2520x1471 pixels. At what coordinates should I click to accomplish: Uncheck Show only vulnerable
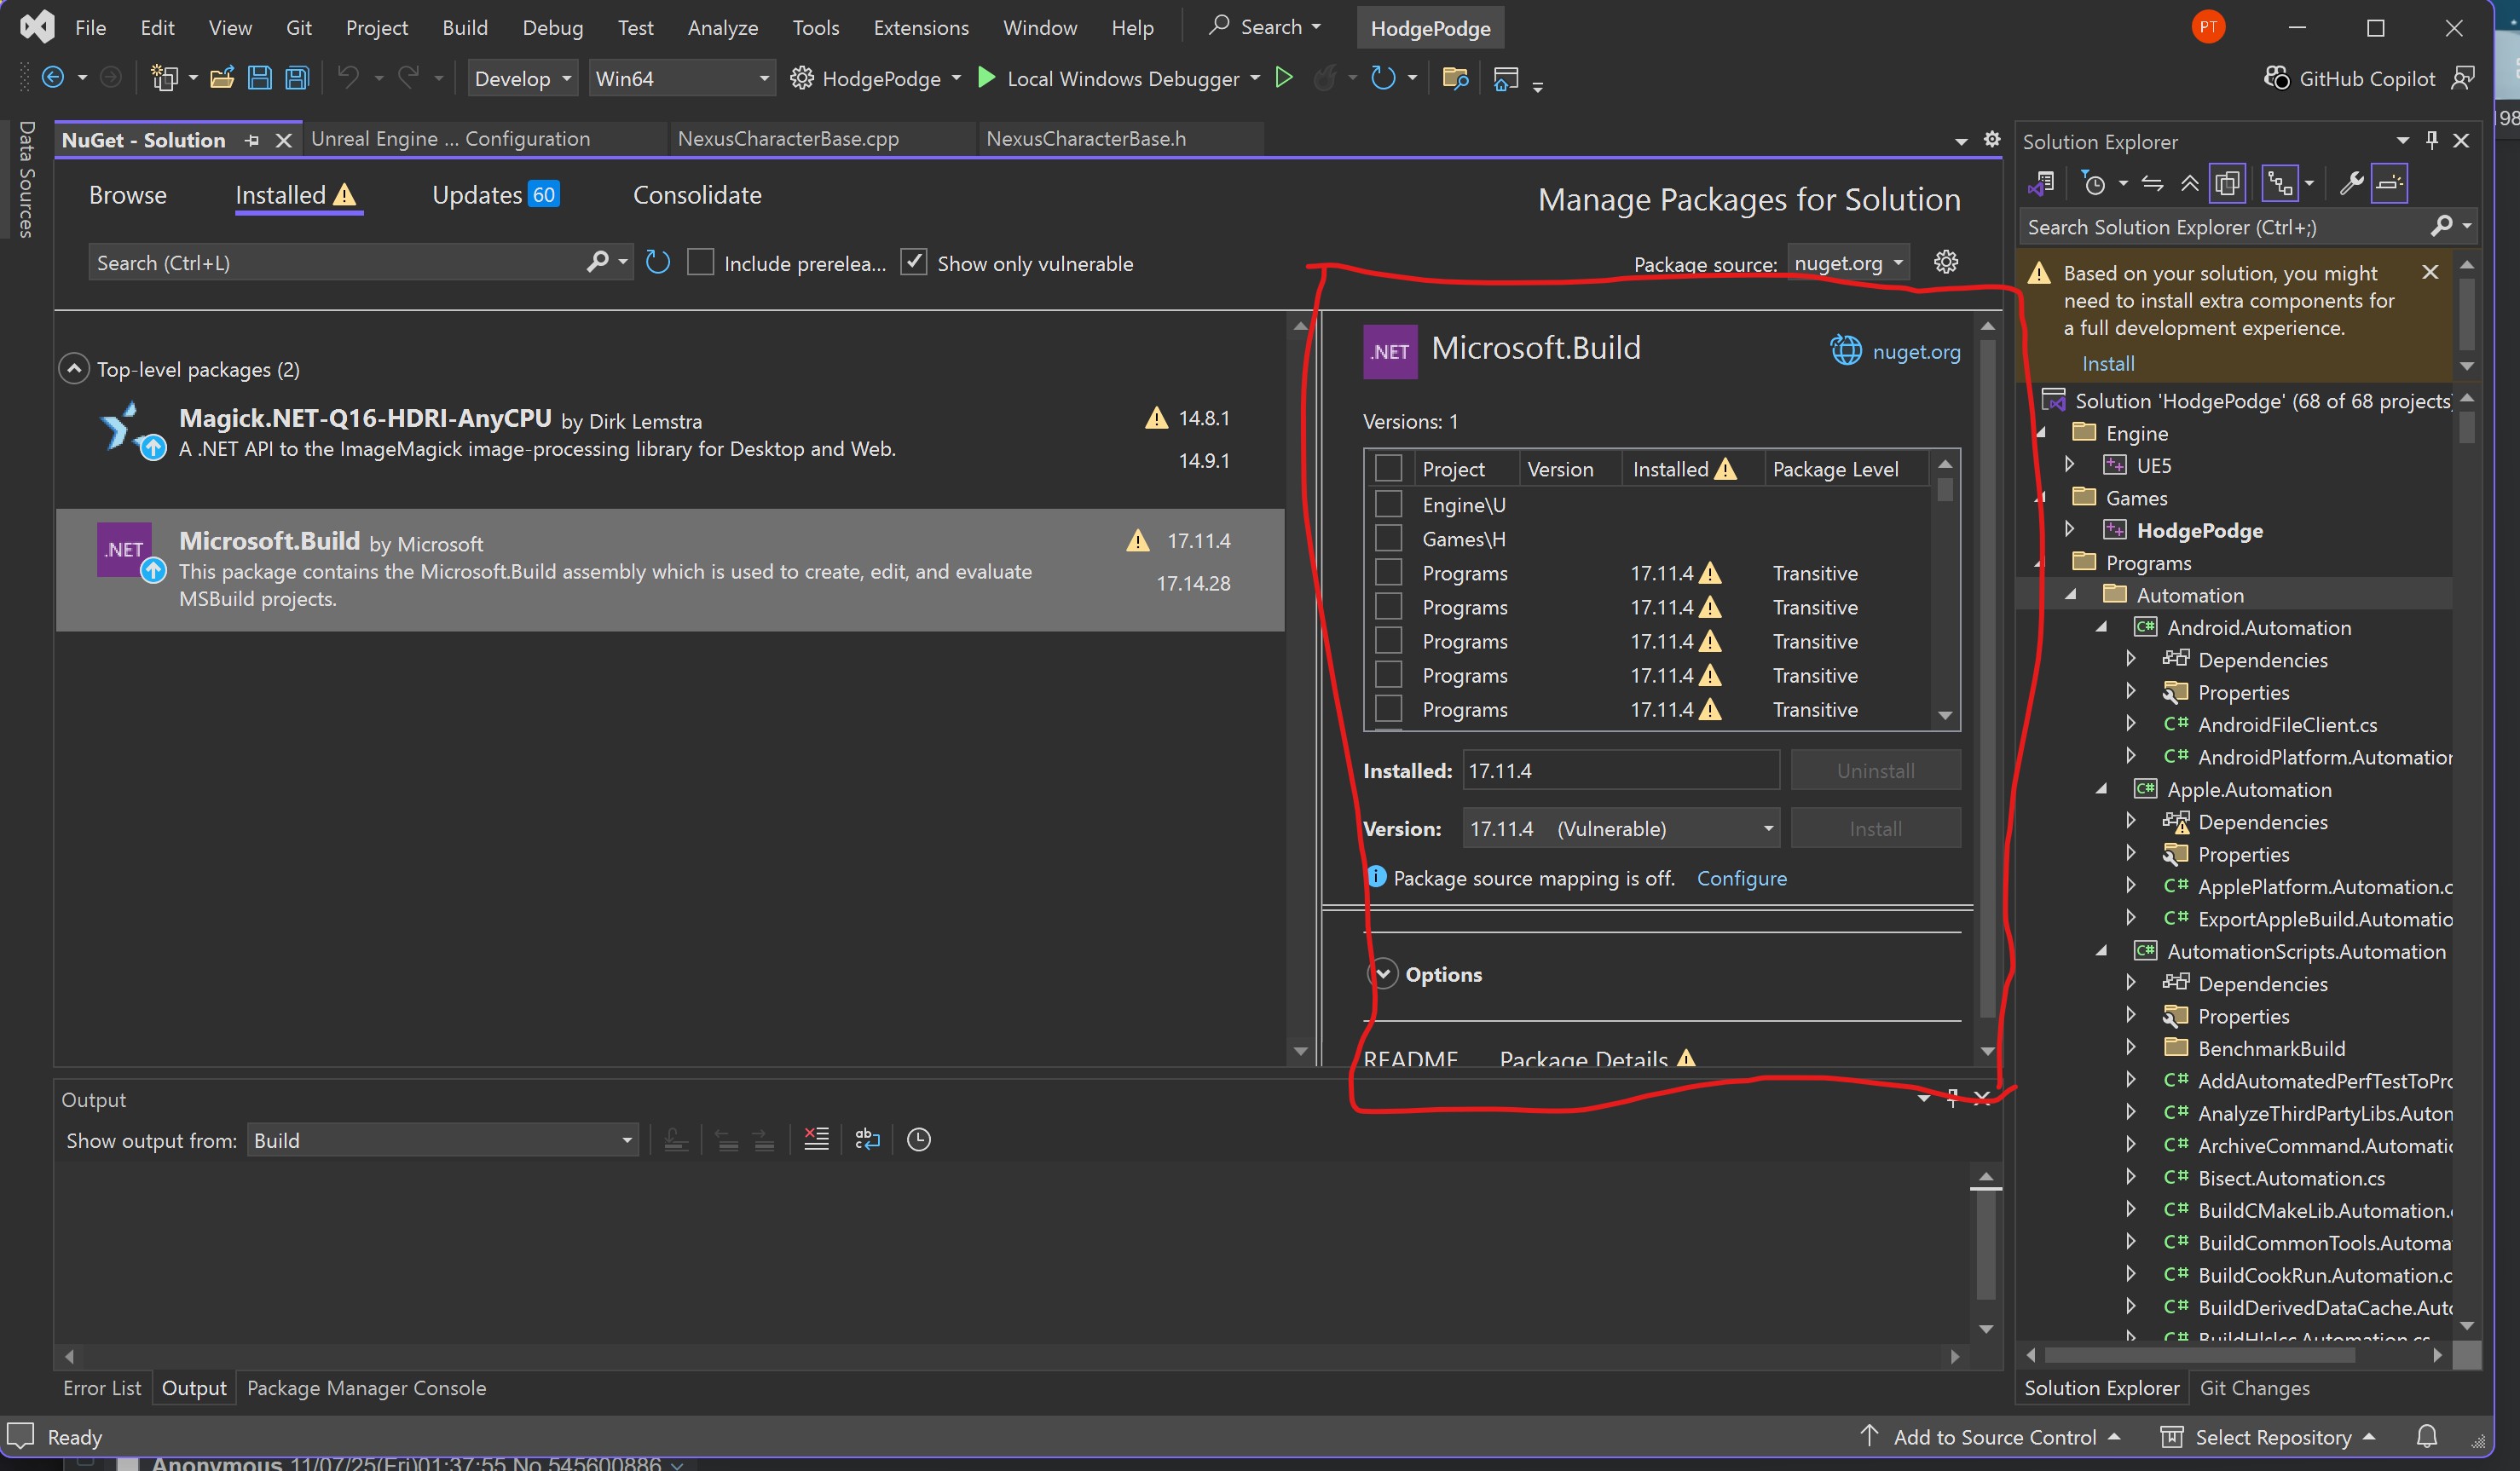tap(913, 263)
